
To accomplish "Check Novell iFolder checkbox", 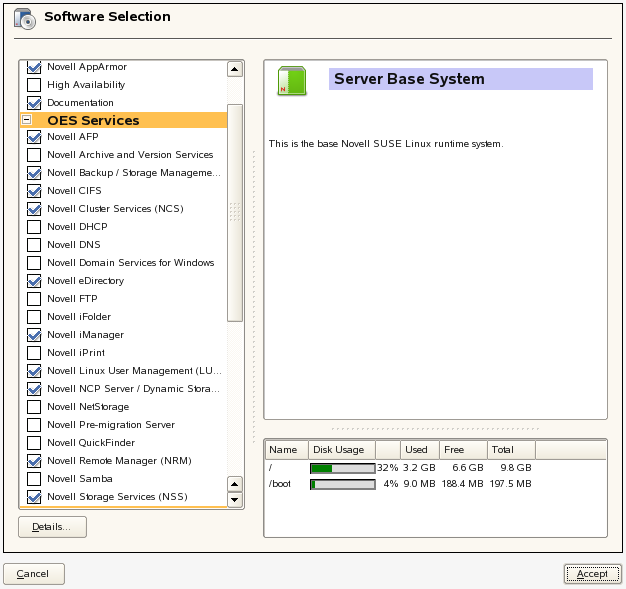I will (34, 317).
